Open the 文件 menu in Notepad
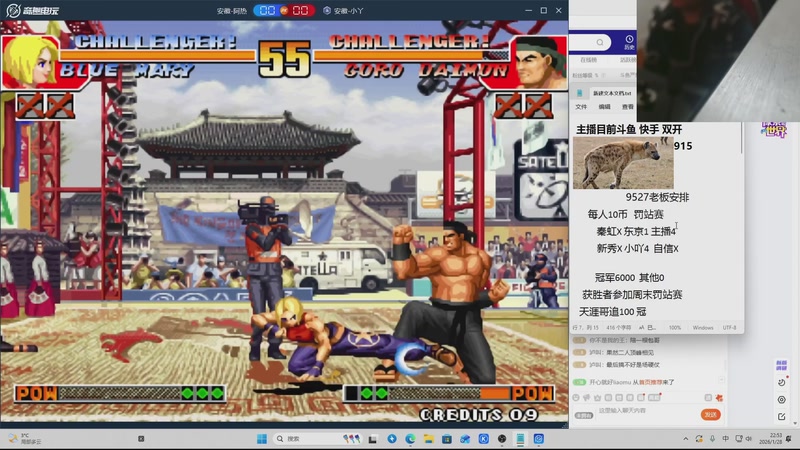 (x=581, y=107)
